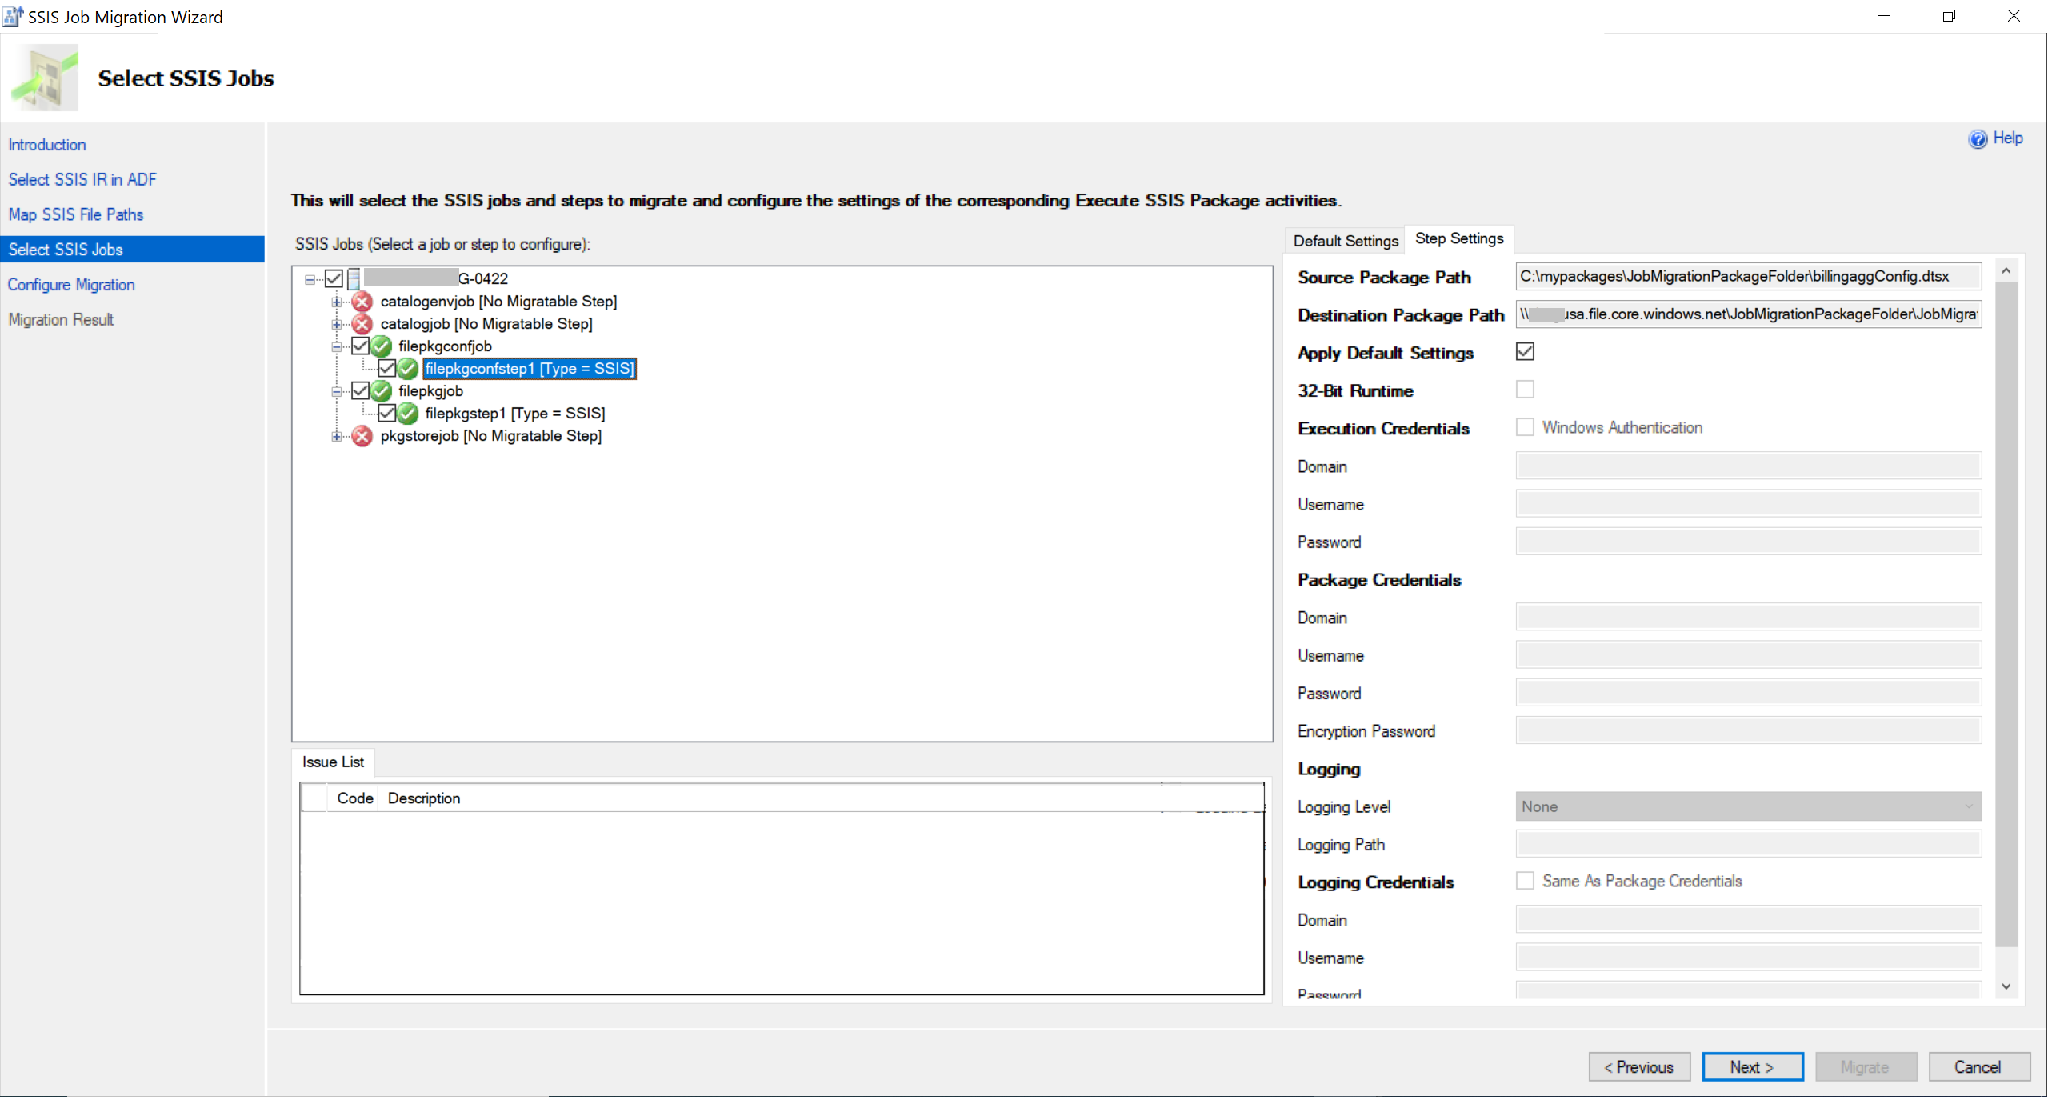Click the red X icon on catalogenvjob
The width and height of the screenshot is (2047, 1097).
[x=363, y=301]
